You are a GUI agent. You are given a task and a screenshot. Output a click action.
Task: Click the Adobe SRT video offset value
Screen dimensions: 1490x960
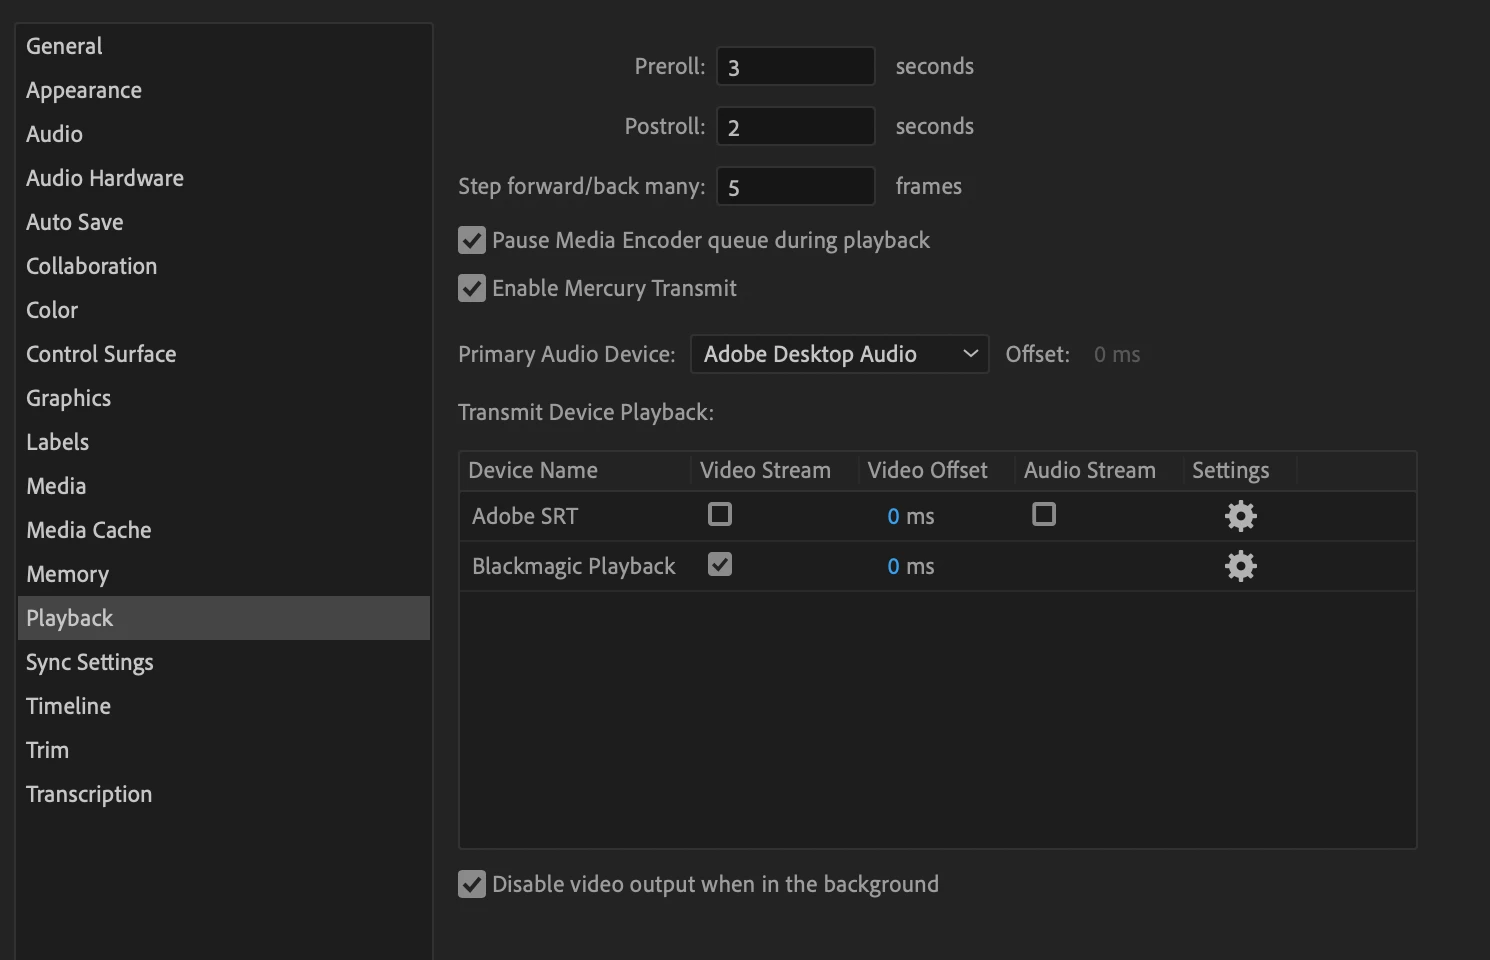(x=894, y=516)
